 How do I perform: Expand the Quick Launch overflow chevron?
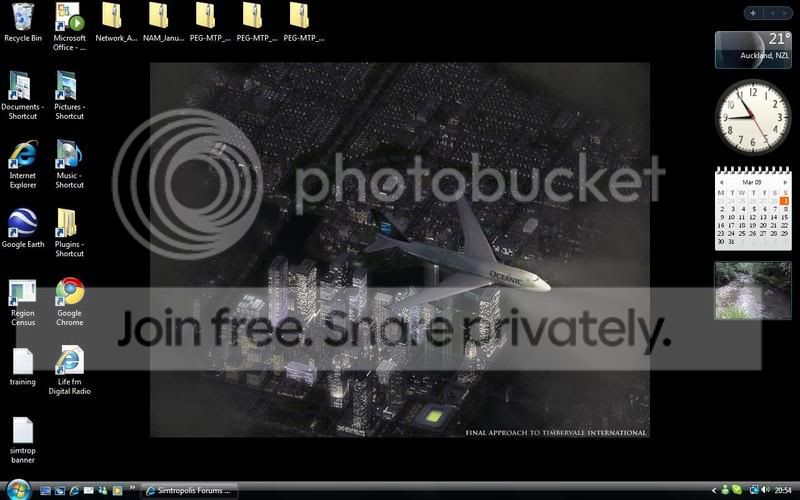click(x=132, y=488)
